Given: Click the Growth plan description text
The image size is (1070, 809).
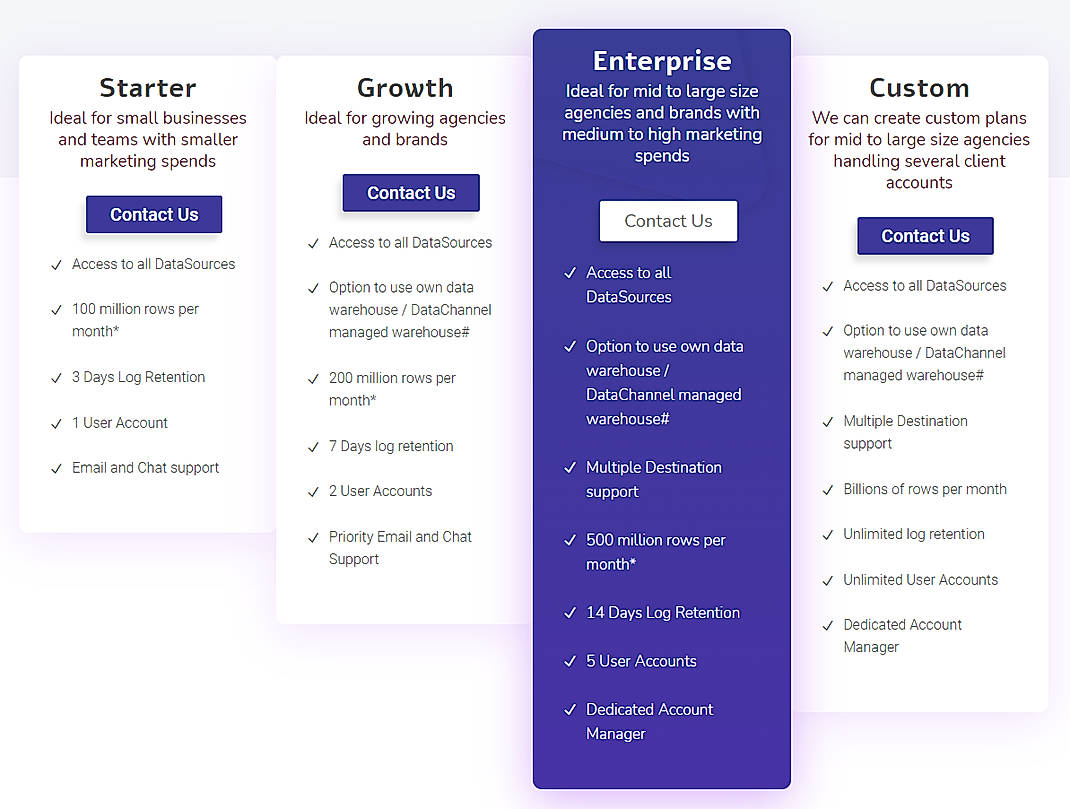Looking at the screenshot, I should pyautogui.click(x=405, y=130).
